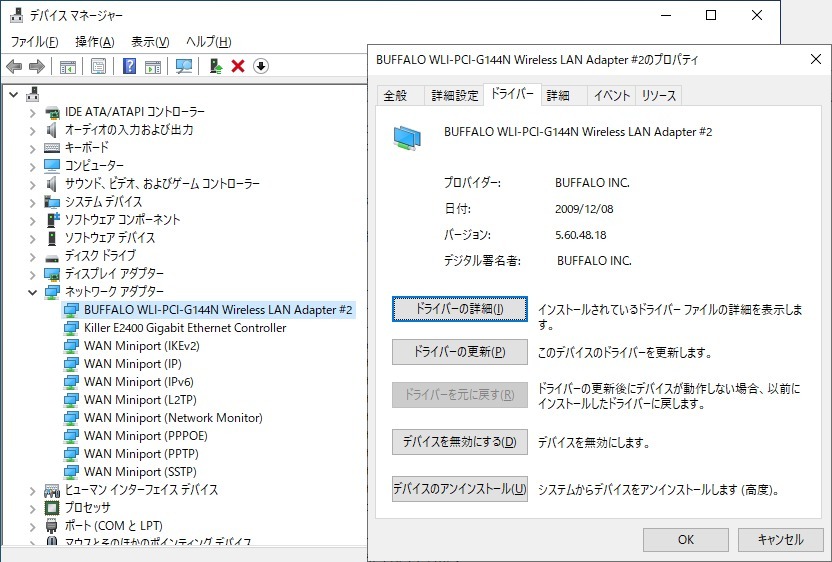Open the ファイル(F) menu
This screenshot has height=562, width=832.
tap(34, 42)
